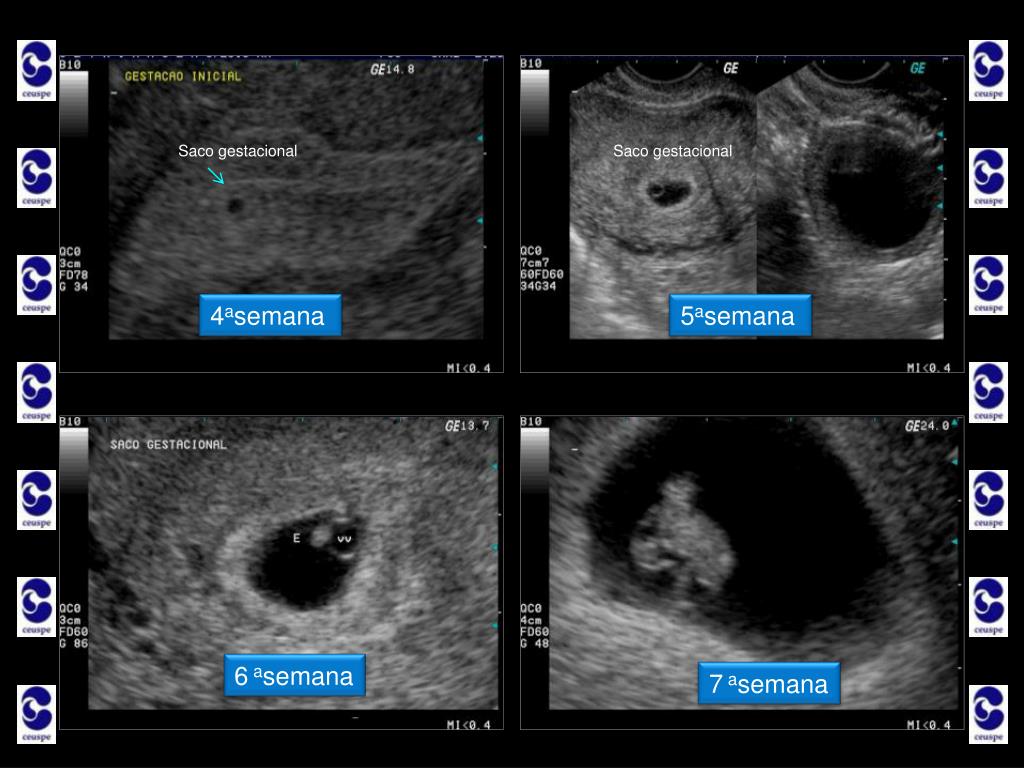The image size is (1024, 768).
Task: Select the blue "7 ªsemana" label
Action: [x=769, y=683]
